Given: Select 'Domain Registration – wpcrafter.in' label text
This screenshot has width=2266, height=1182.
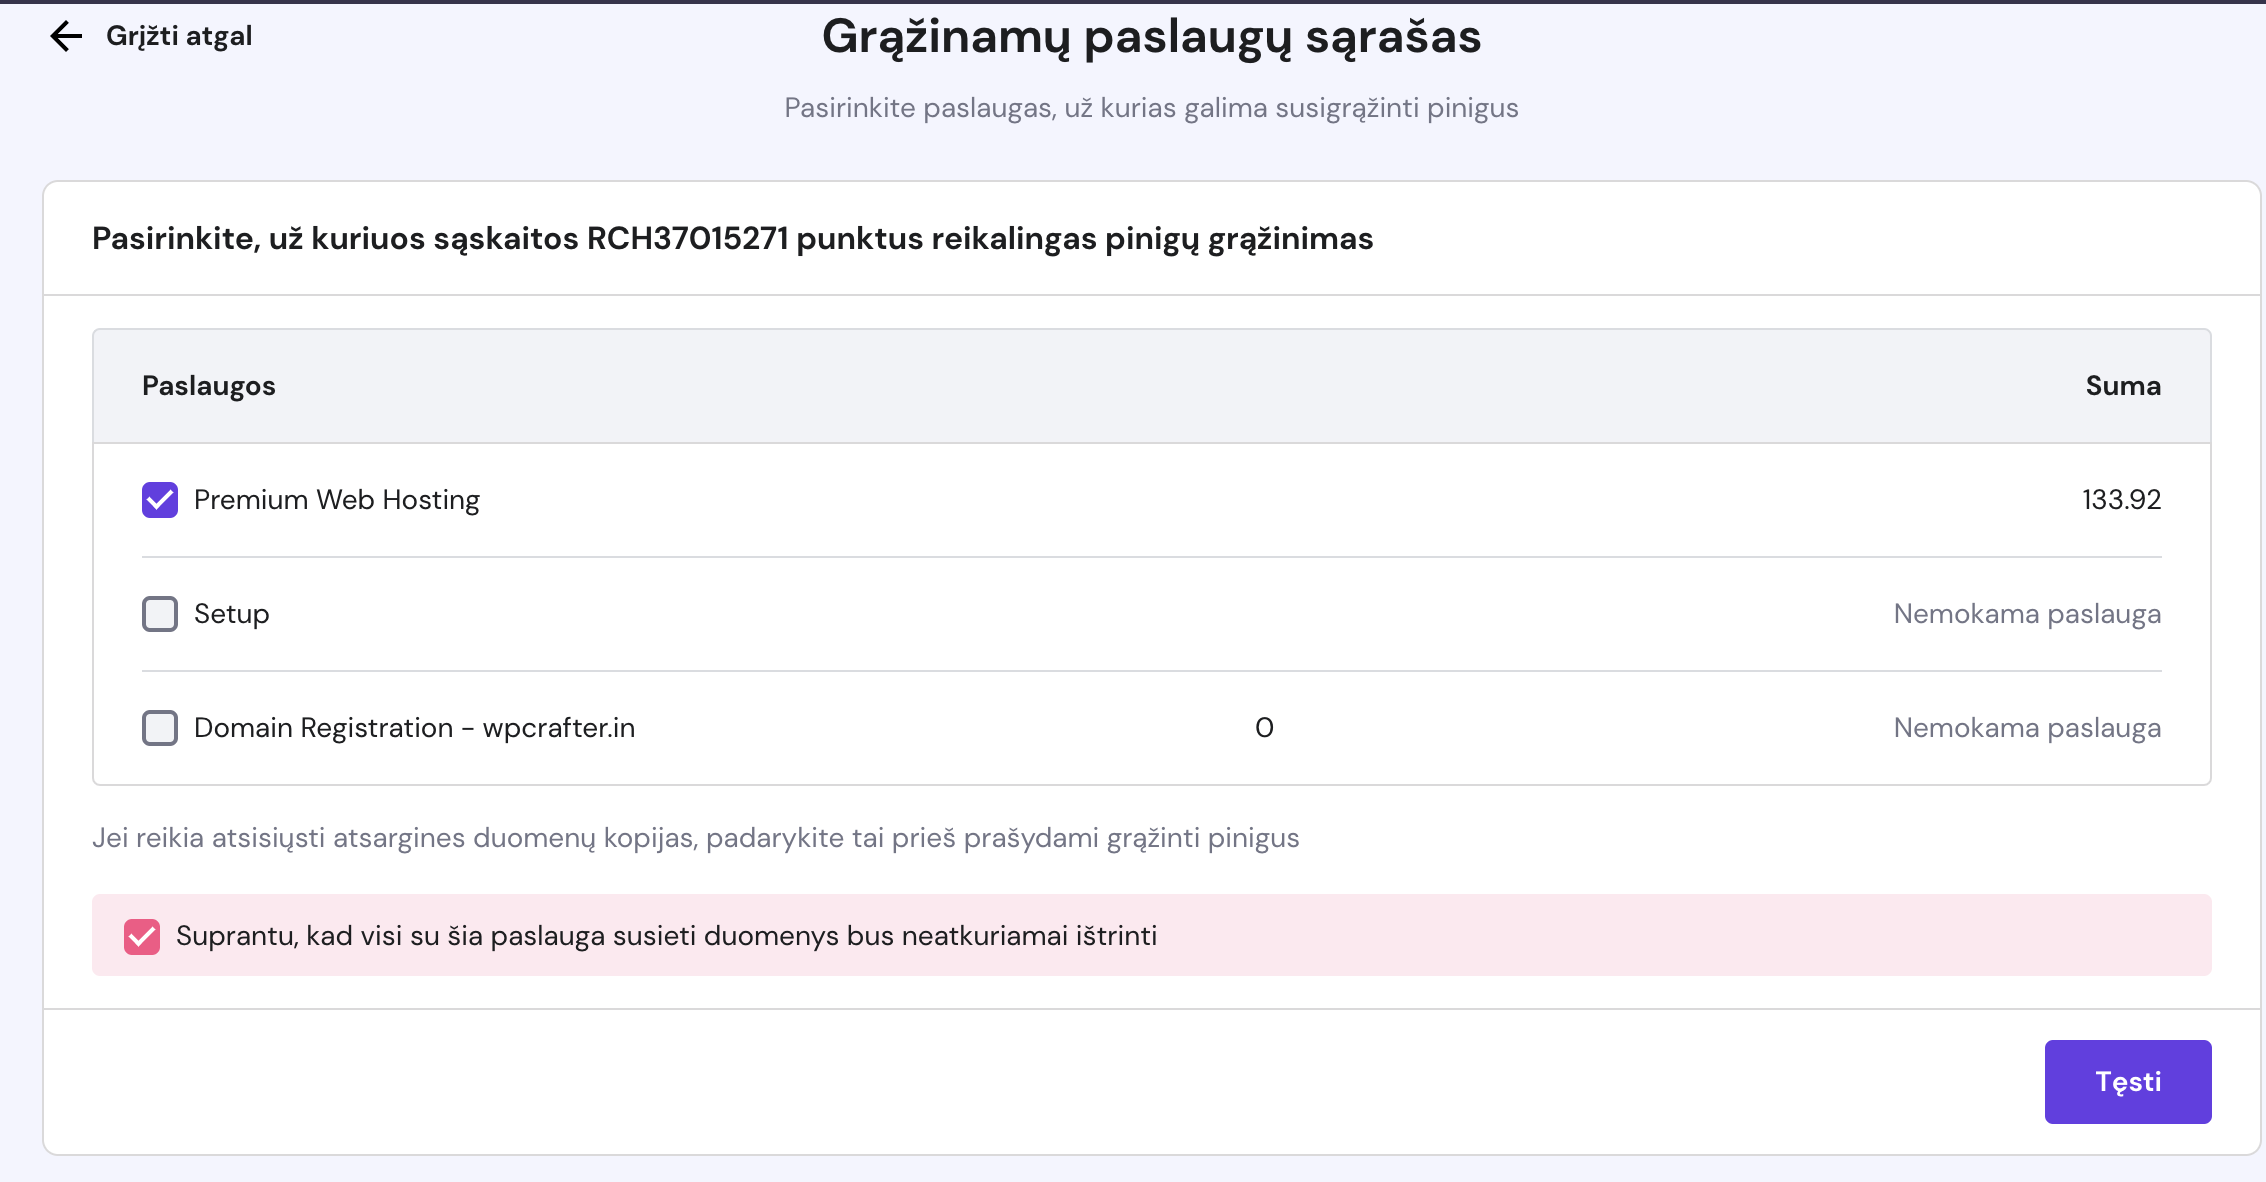Looking at the screenshot, I should (414, 728).
